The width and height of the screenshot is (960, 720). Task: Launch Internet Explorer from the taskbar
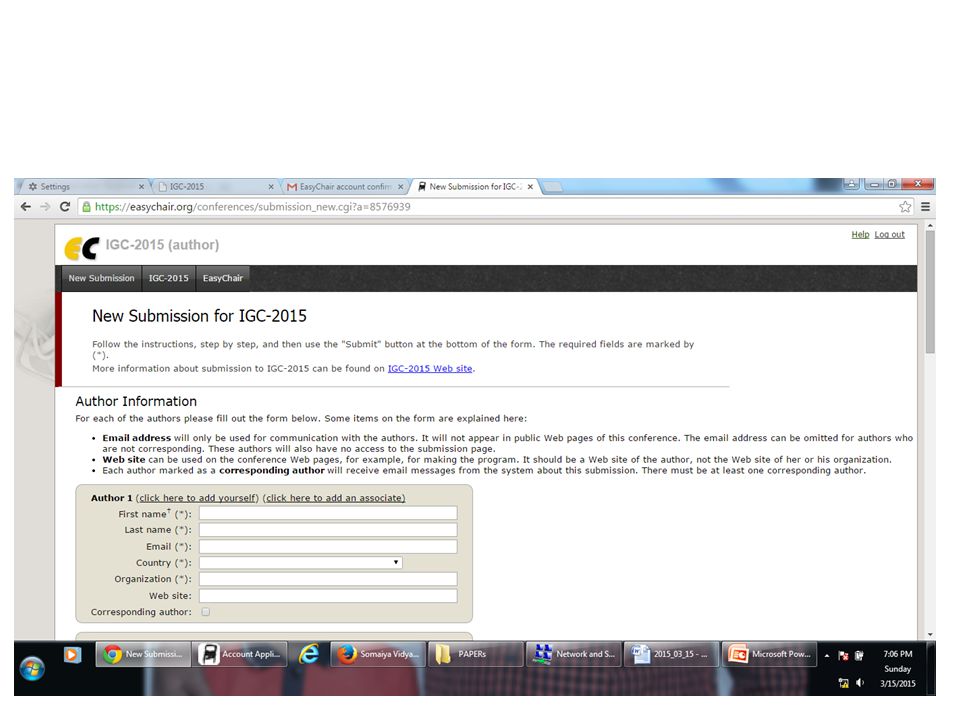click(x=309, y=654)
